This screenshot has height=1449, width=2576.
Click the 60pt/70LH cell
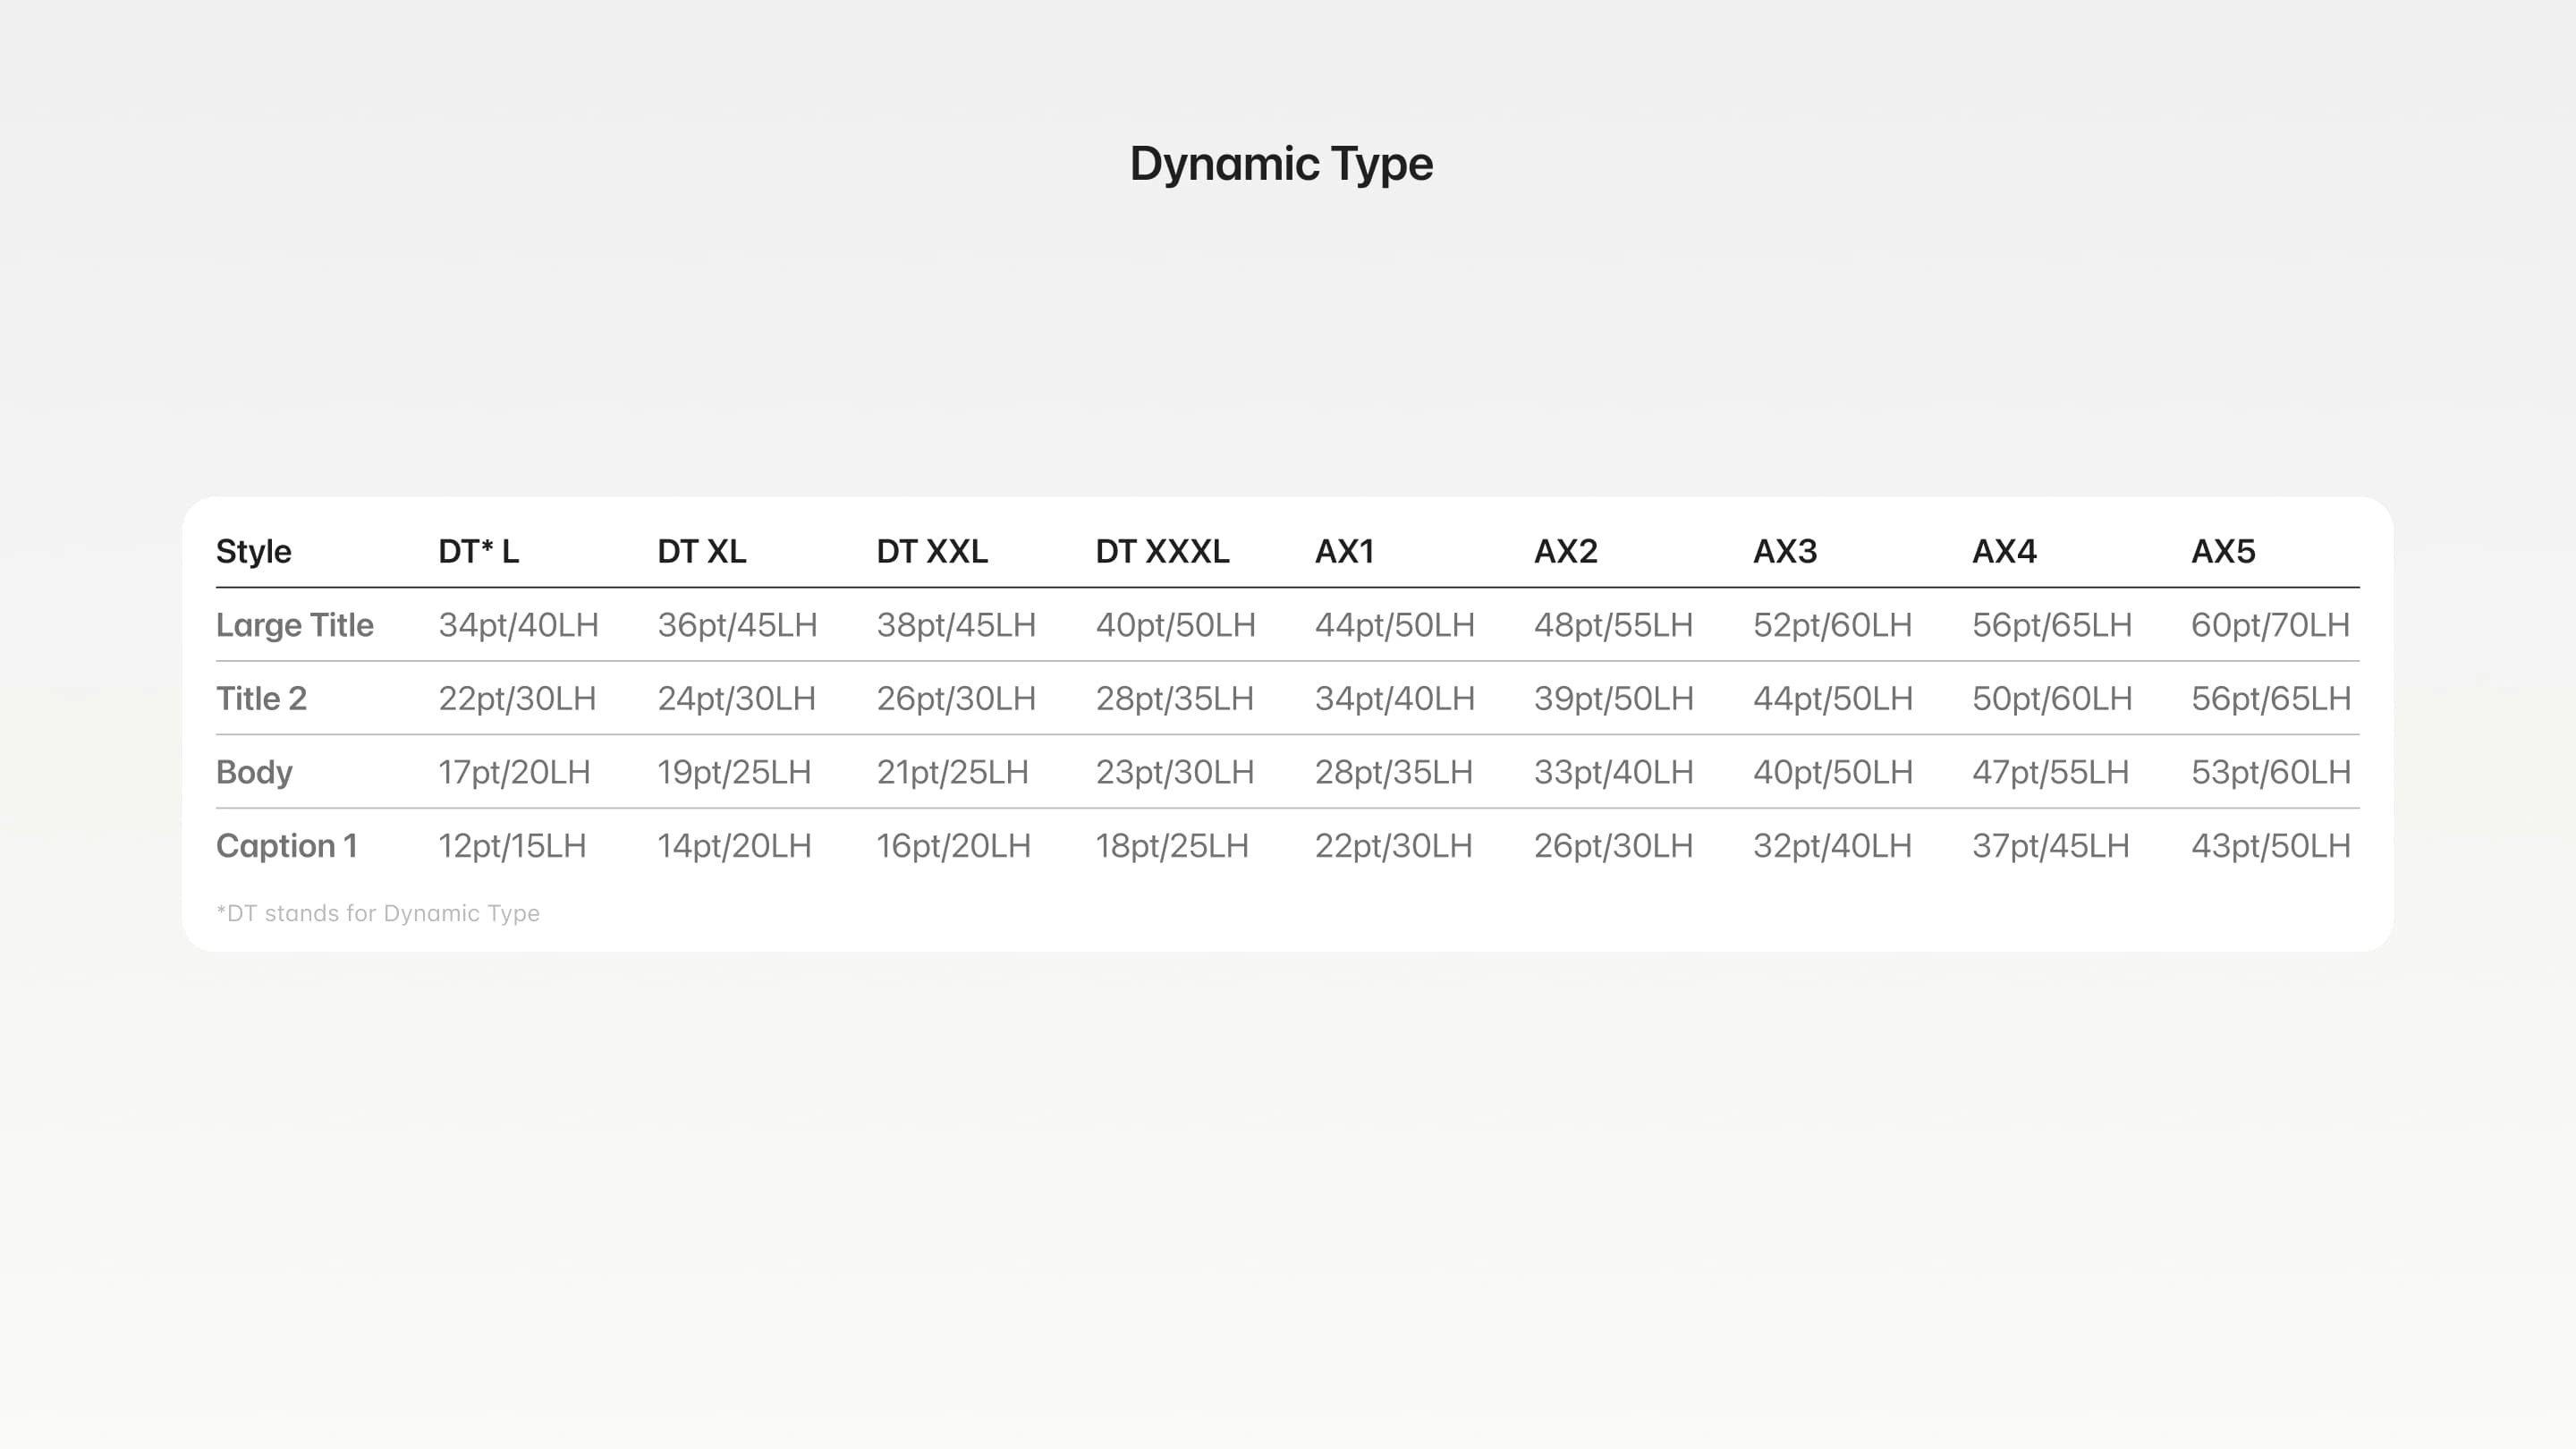[x=2271, y=625]
